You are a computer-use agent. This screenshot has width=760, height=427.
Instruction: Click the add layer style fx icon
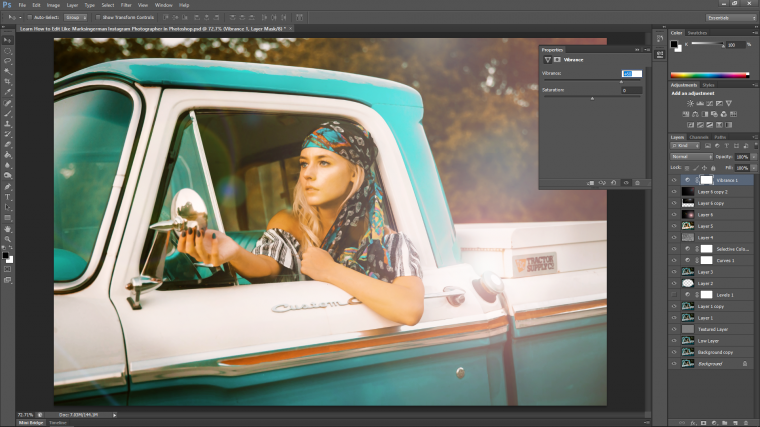(x=693, y=423)
